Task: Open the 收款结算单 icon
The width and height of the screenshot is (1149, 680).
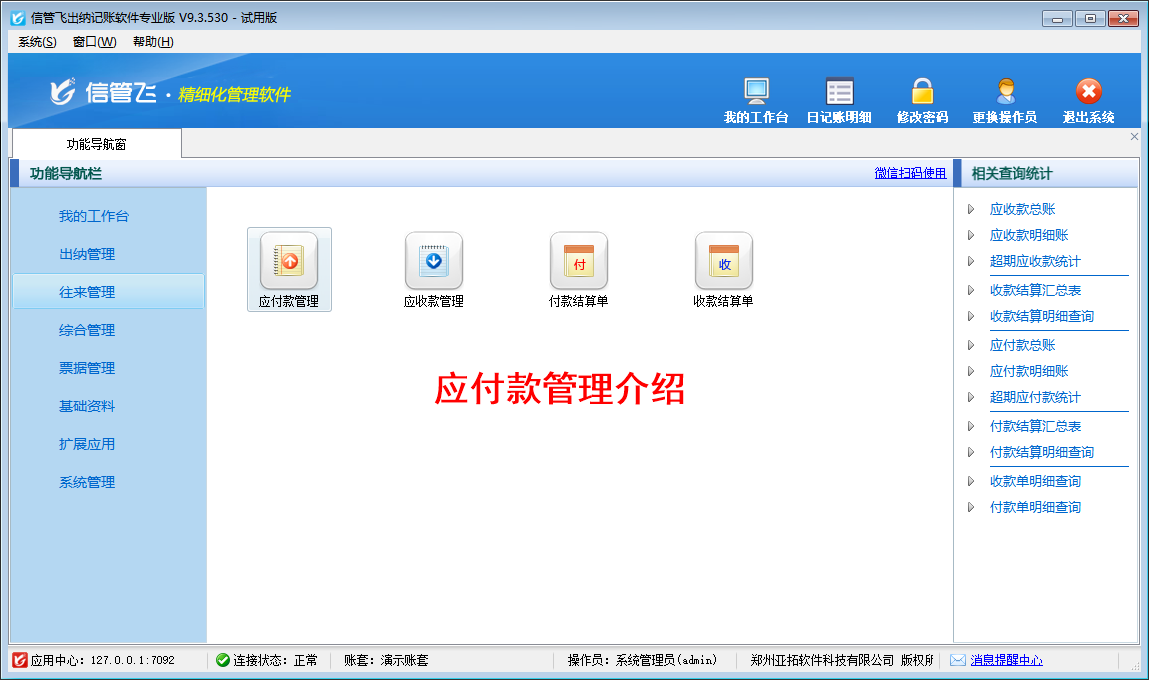Action: coord(723,262)
